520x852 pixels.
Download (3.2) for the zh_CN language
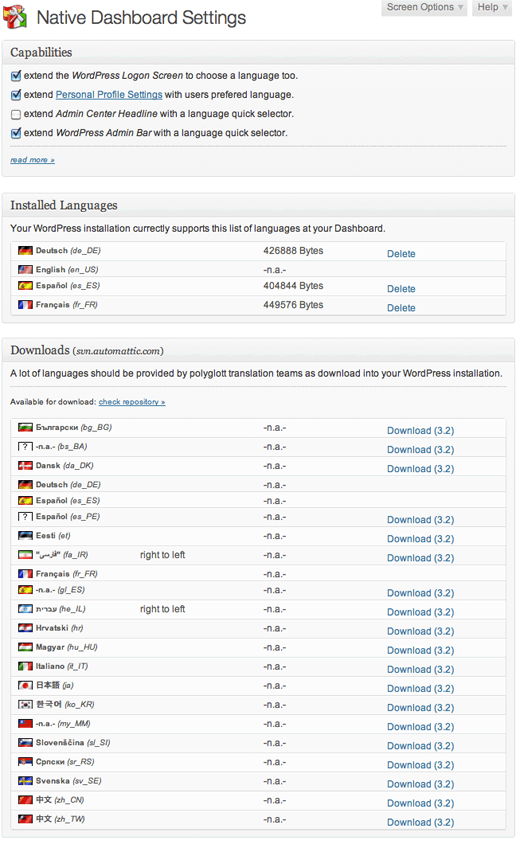coord(421,803)
